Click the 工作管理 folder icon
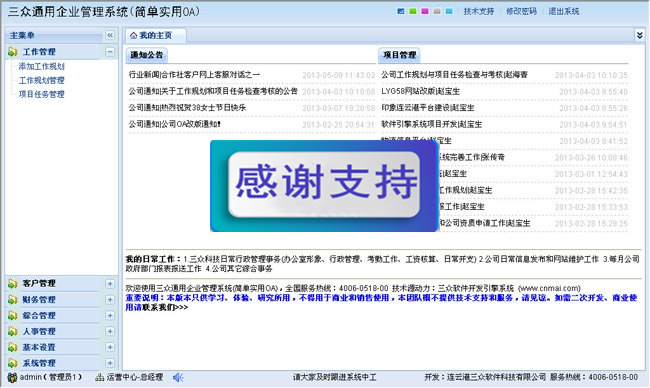The image size is (650, 388). [13, 52]
